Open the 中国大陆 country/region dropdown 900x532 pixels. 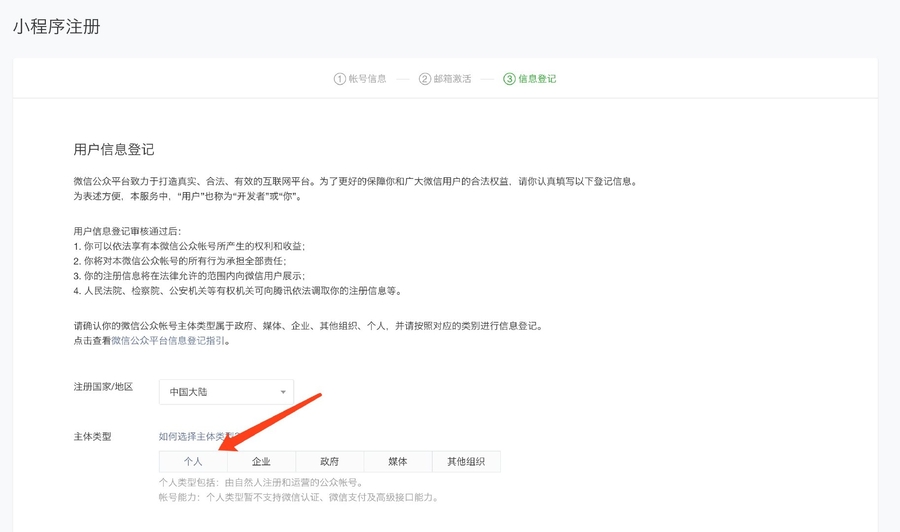point(226,392)
